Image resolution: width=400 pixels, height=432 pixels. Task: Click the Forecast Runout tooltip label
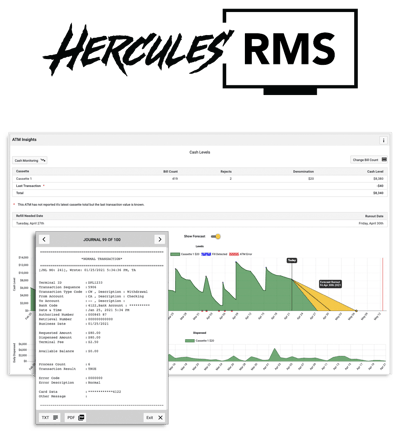click(x=330, y=284)
